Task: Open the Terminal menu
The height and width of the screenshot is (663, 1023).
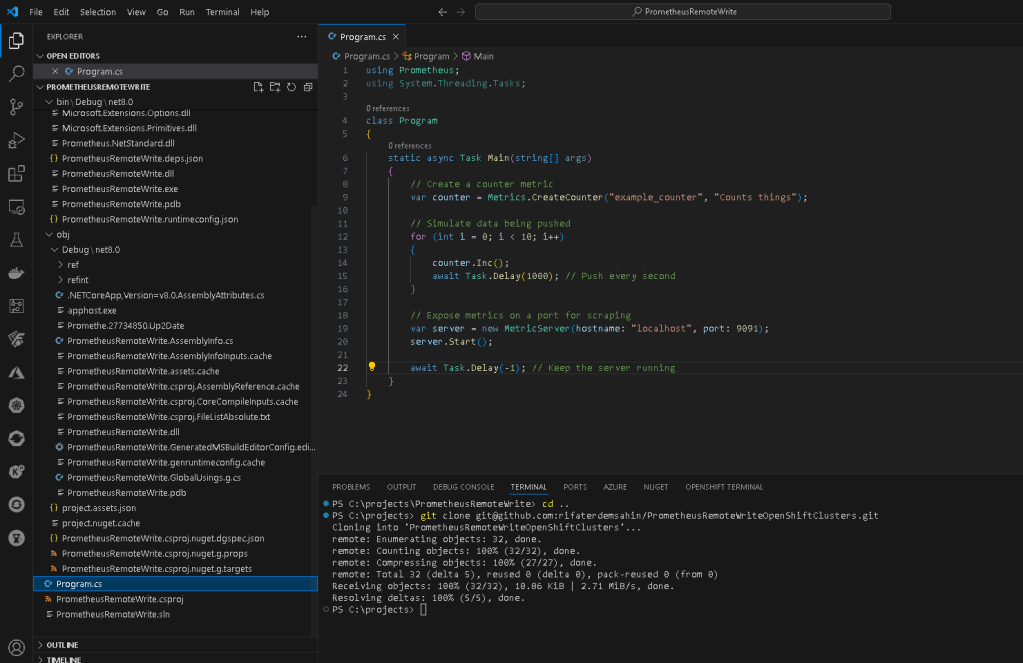Action: (222, 12)
